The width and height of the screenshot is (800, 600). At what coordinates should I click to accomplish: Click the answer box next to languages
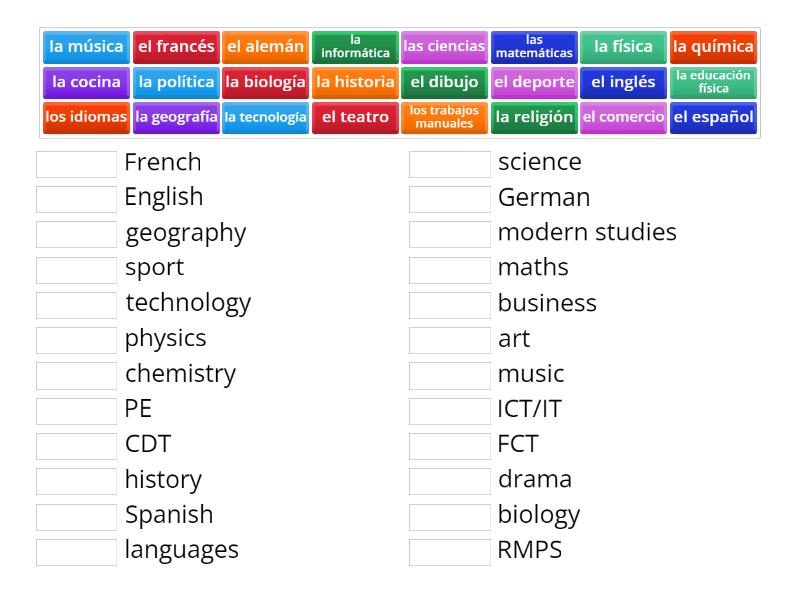pos(76,549)
